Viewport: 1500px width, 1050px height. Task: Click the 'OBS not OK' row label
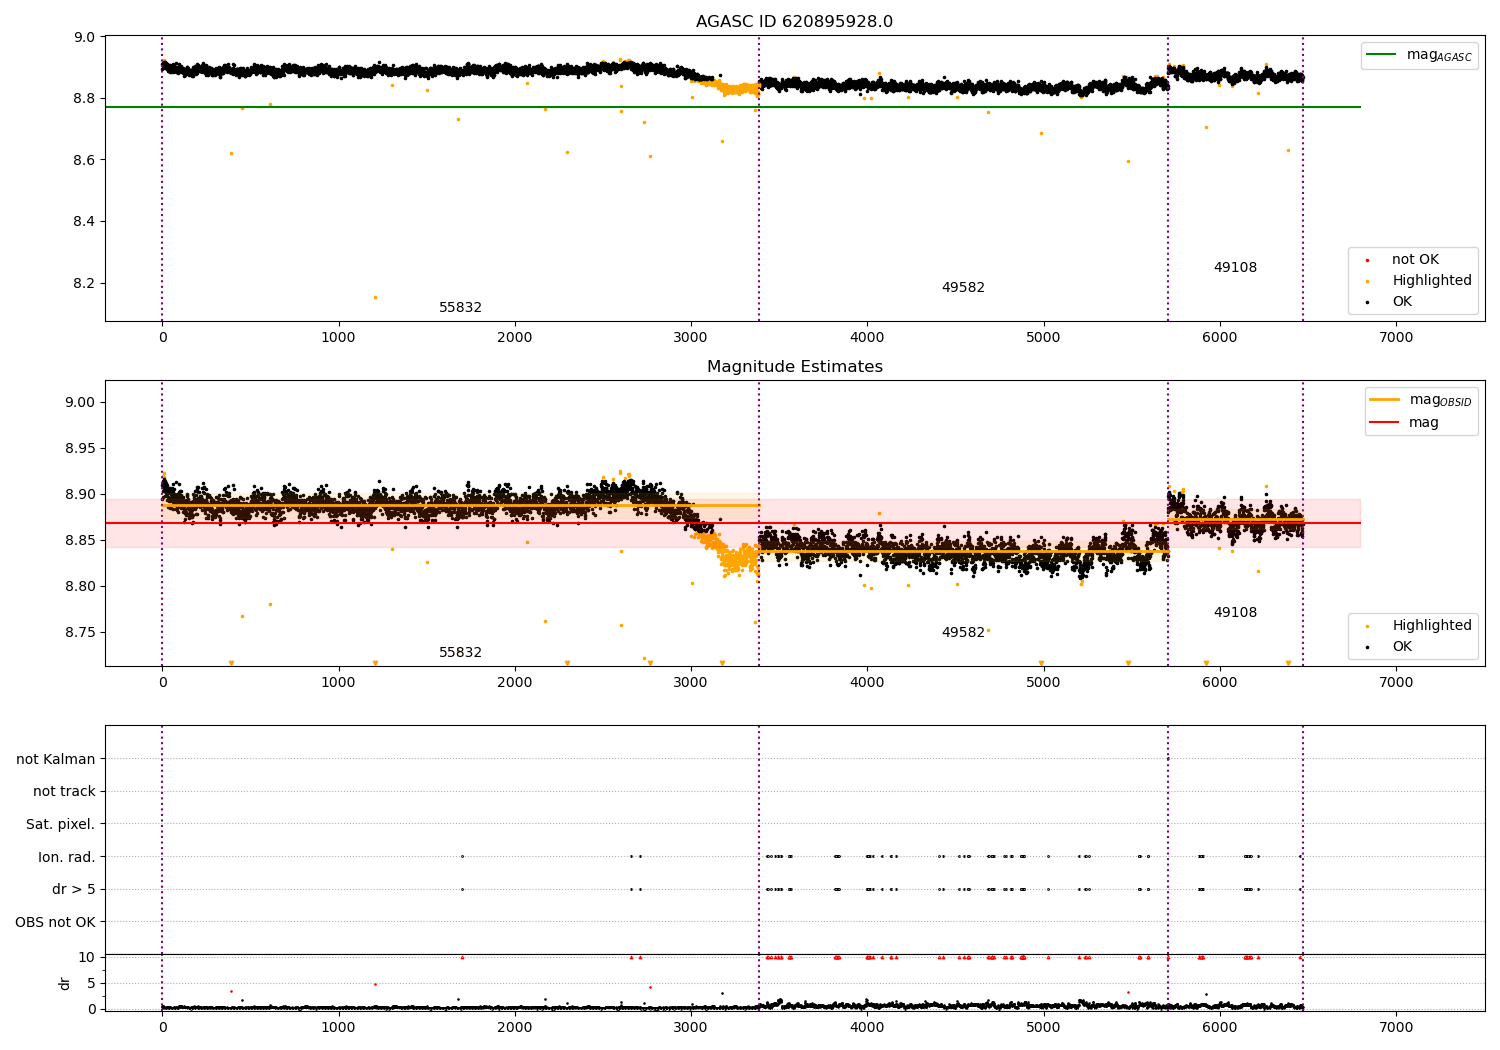click(x=56, y=922)
